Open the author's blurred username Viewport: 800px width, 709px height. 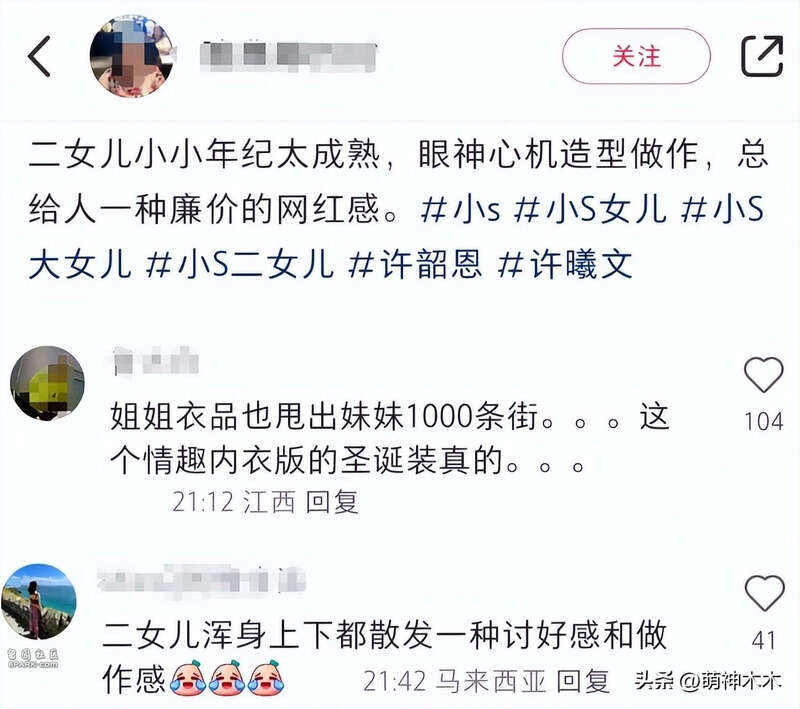pyautogui.click(x=288, y=56)
